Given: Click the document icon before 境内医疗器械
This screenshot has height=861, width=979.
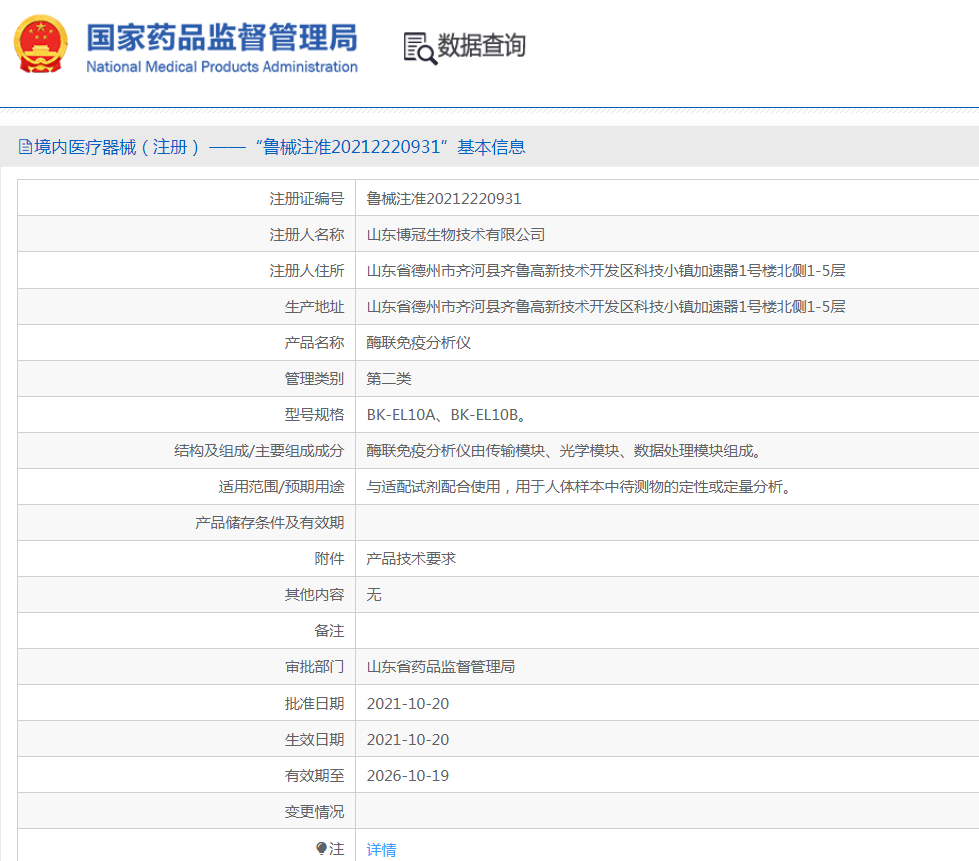Looking at the screenshot, I should pyautogui.click(x=25, y=147).
